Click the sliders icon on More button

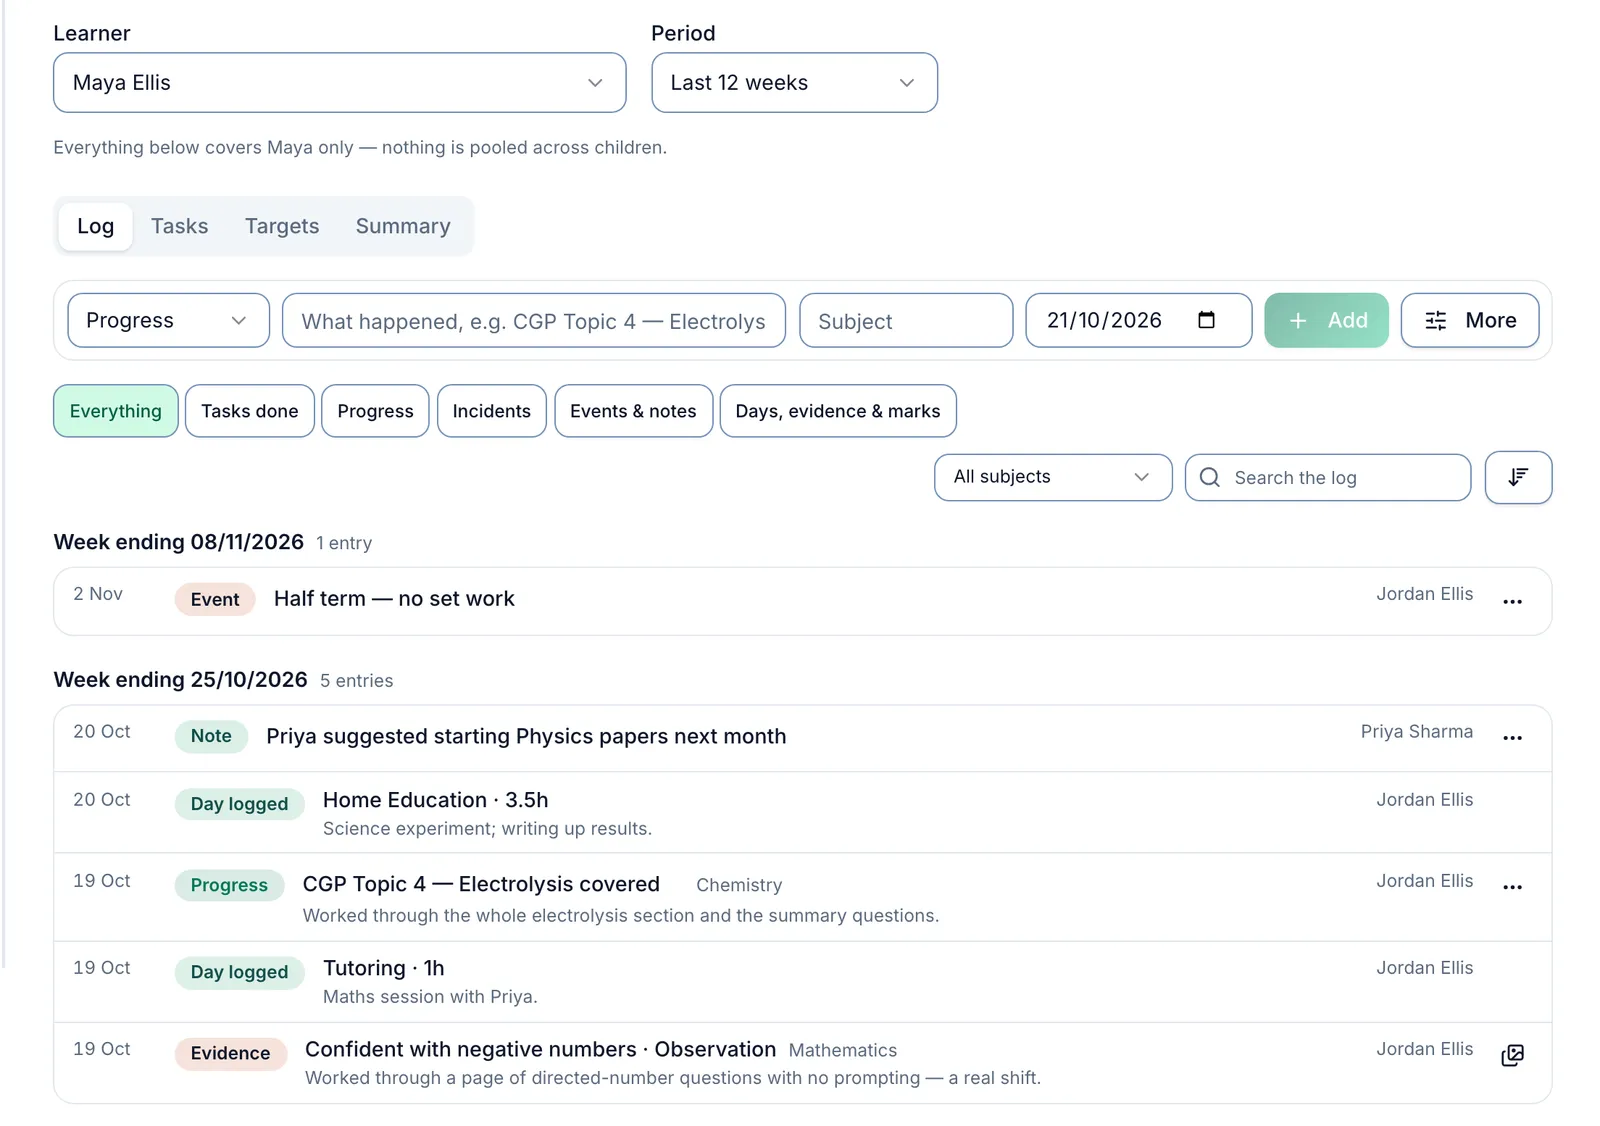click(1435, 320)
